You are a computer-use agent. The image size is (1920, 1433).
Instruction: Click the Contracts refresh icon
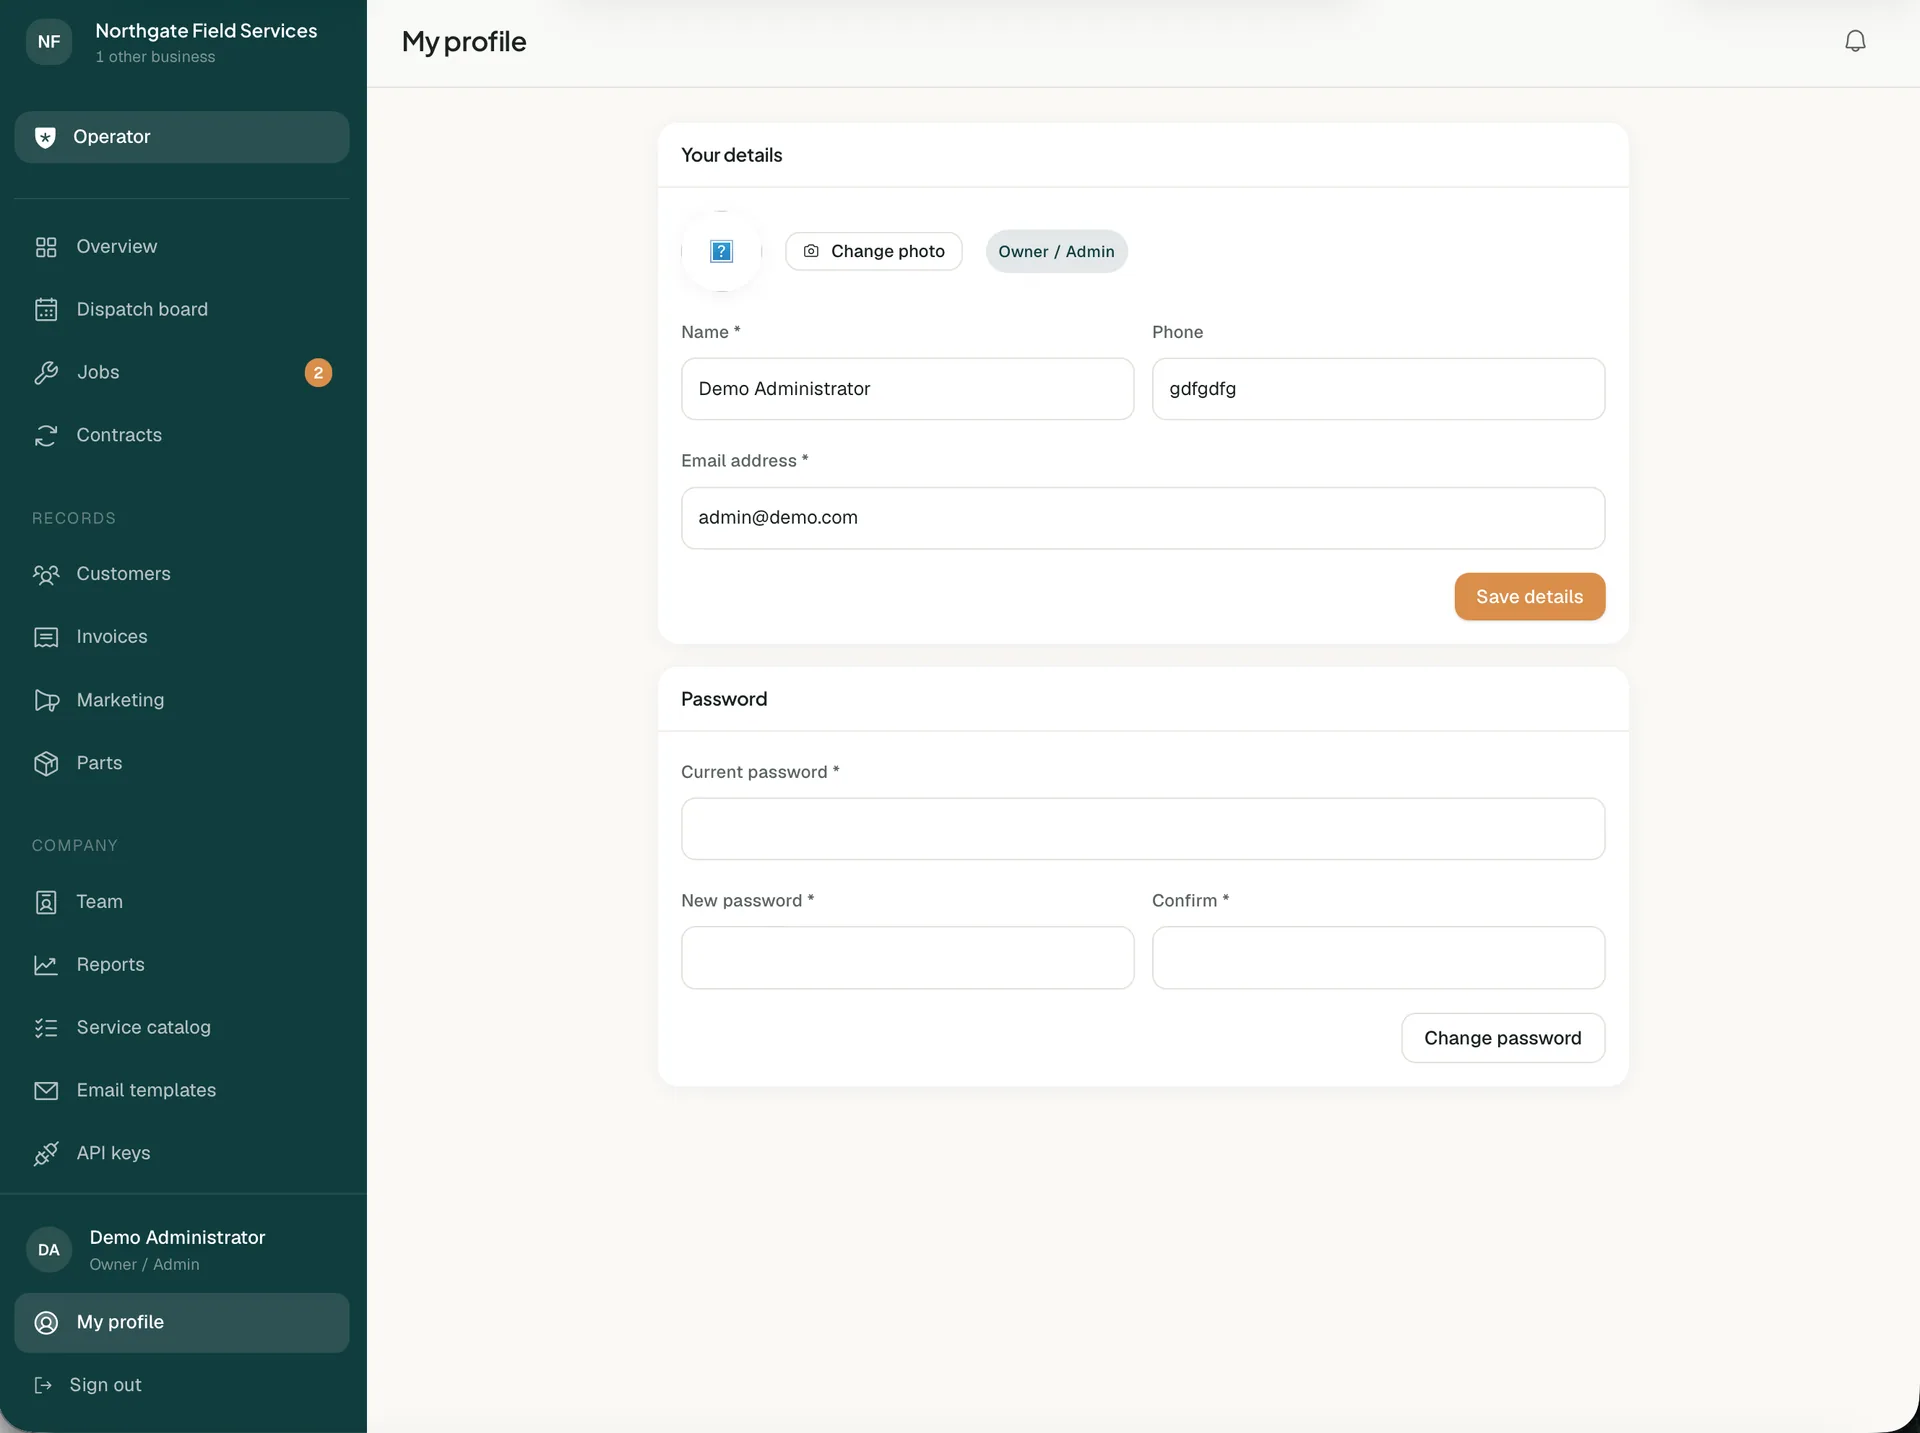pyautogui.click(x=46, y=436)
